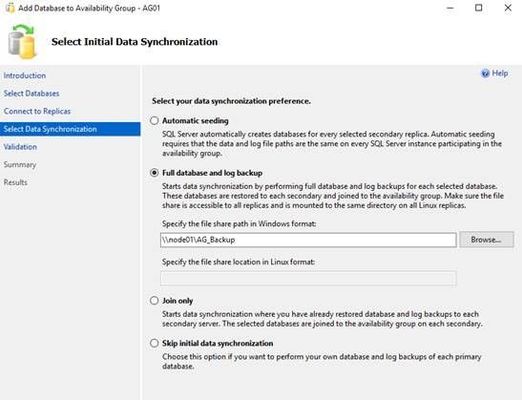Click 'Specify the file share path in Windows format' label

pyautogui.click(x=239, y=224)
